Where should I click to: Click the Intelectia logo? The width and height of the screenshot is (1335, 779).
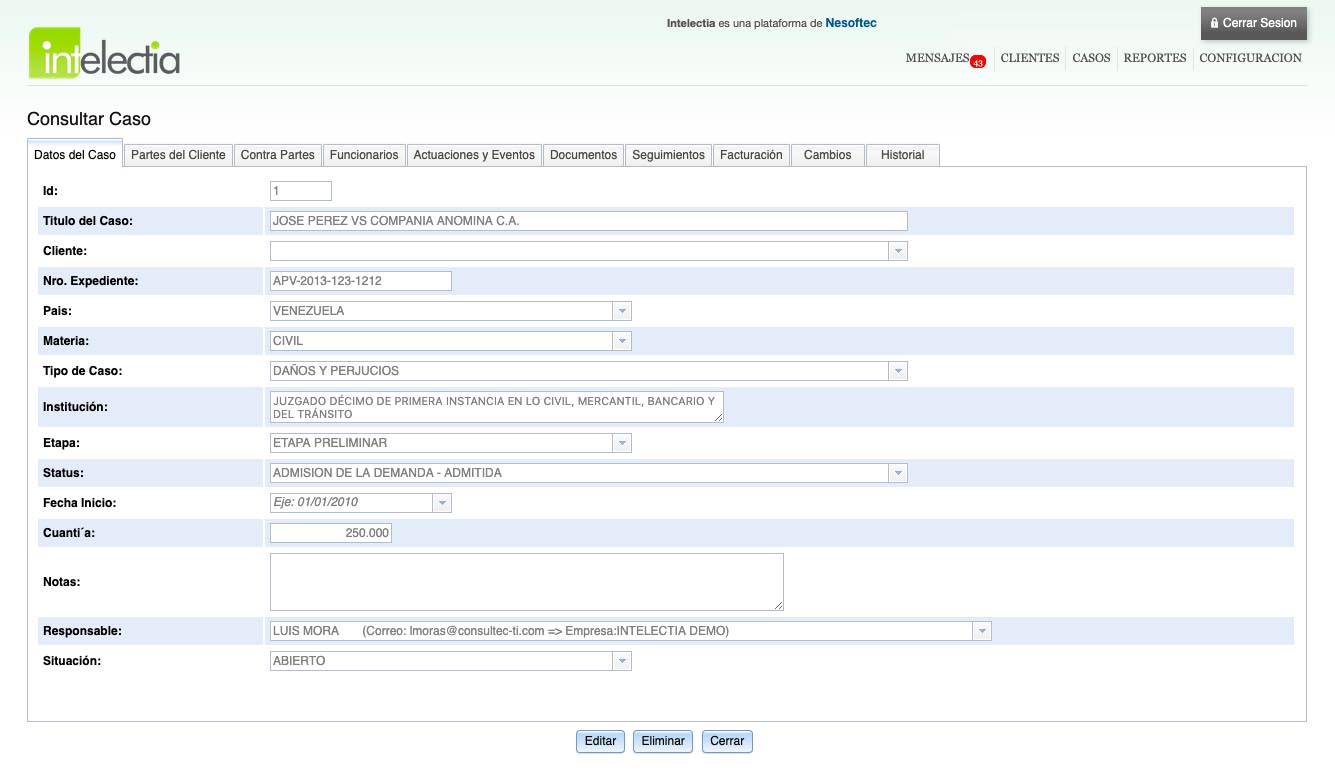click(104, 53)
